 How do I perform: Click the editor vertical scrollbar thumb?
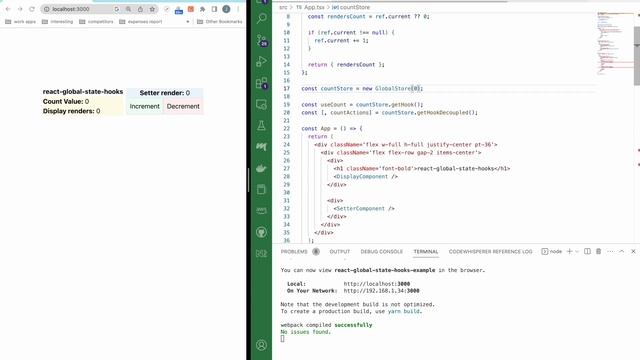tap(637, 56)
